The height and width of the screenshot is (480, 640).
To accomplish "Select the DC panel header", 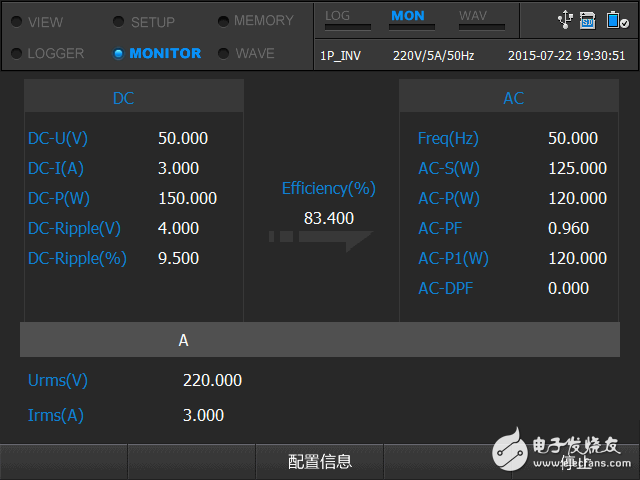I will [123, 98].
